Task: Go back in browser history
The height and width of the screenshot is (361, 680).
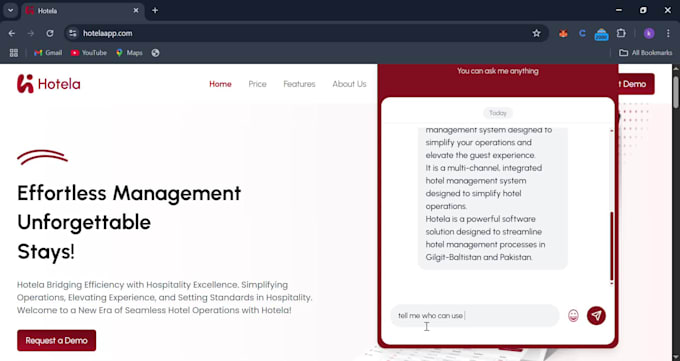Action: point(12,33)
